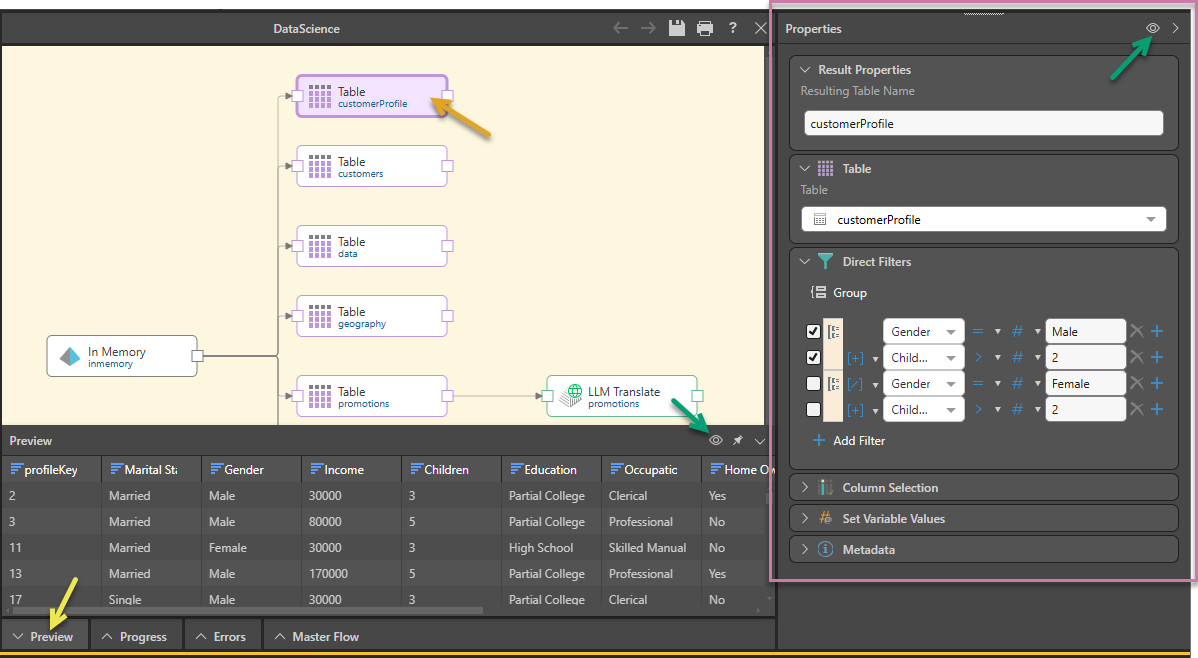Image resolution: width=1198 pixels, height=658 pixels.
Task: Add a filter after the Gender Male row
Action: point(1158,331)
